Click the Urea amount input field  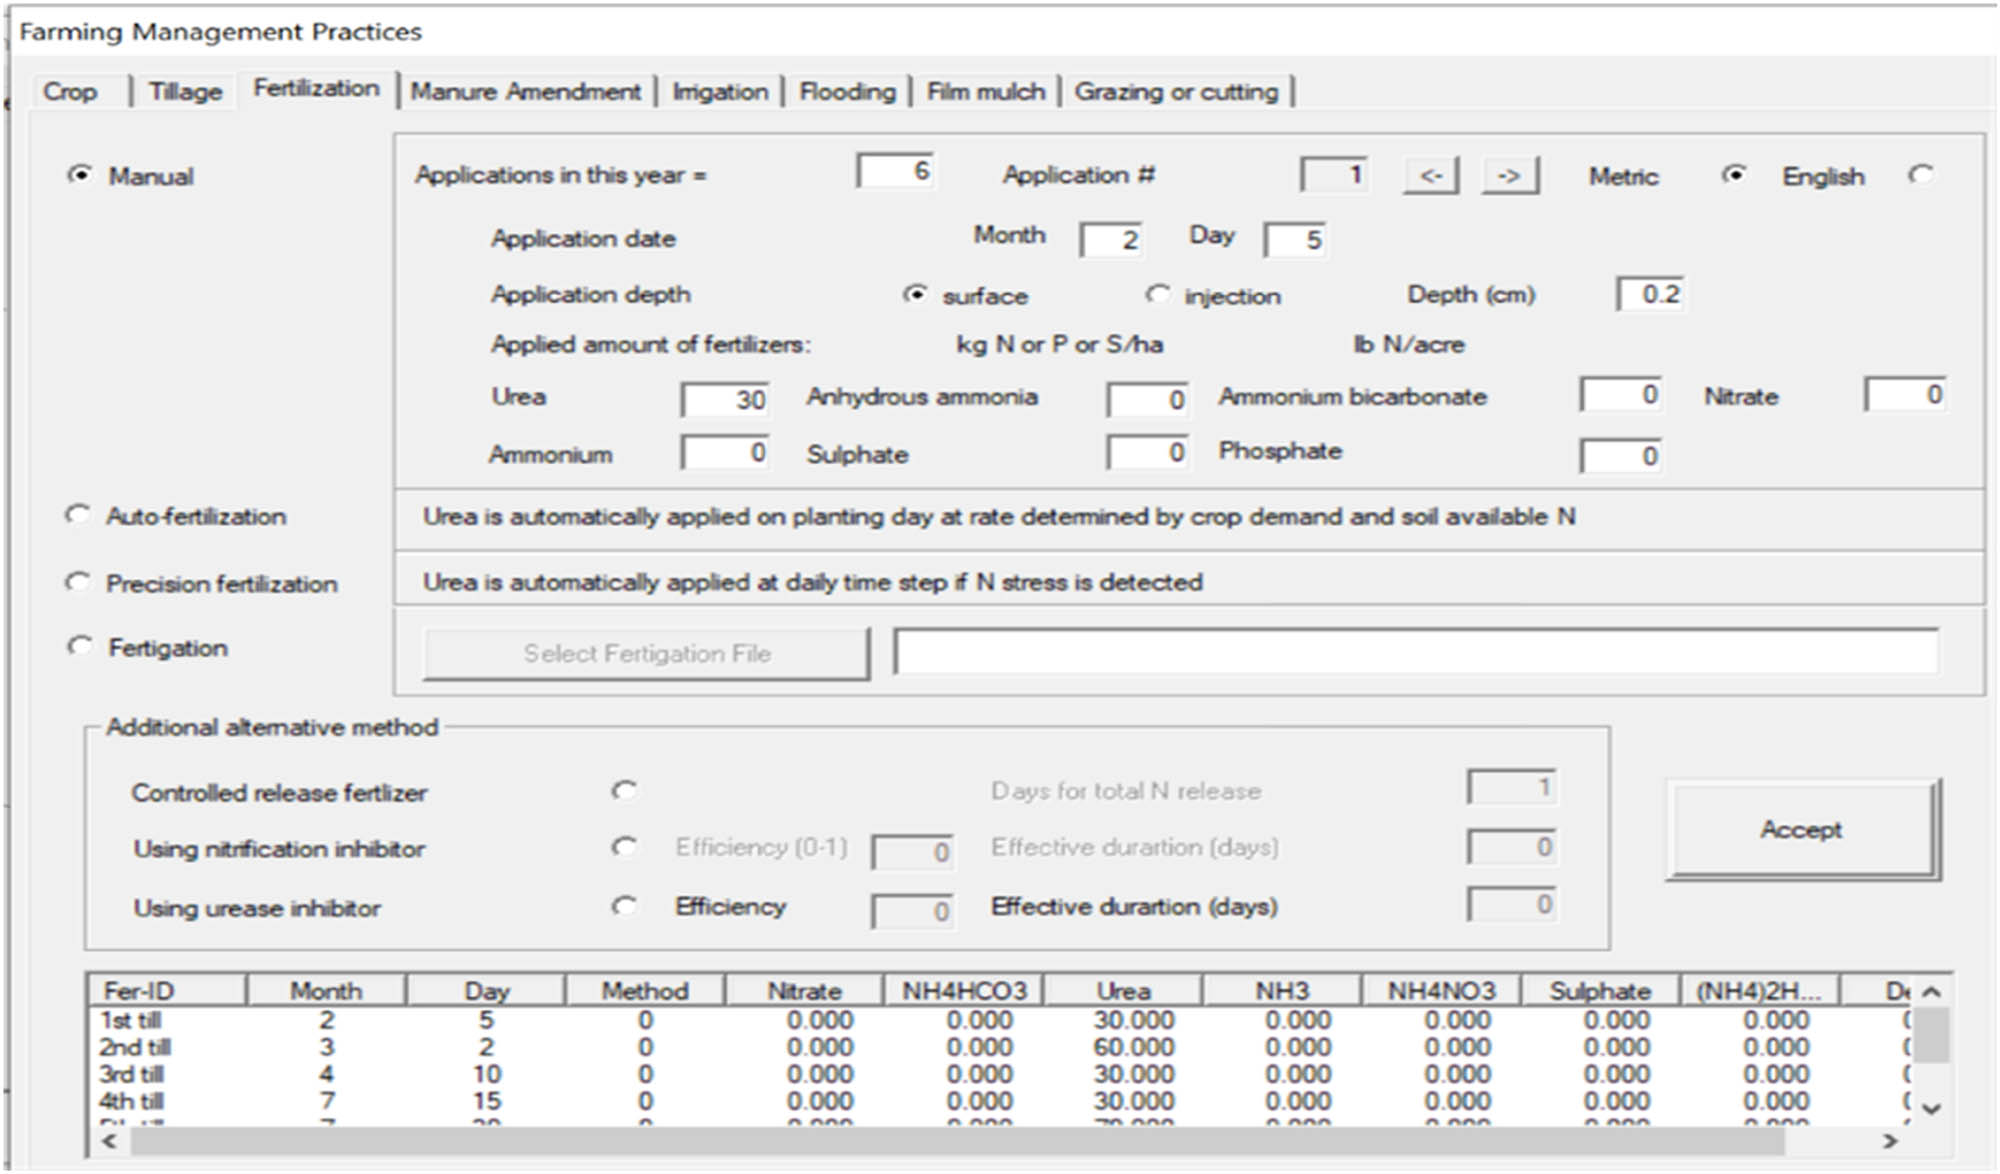coord(726,399)
